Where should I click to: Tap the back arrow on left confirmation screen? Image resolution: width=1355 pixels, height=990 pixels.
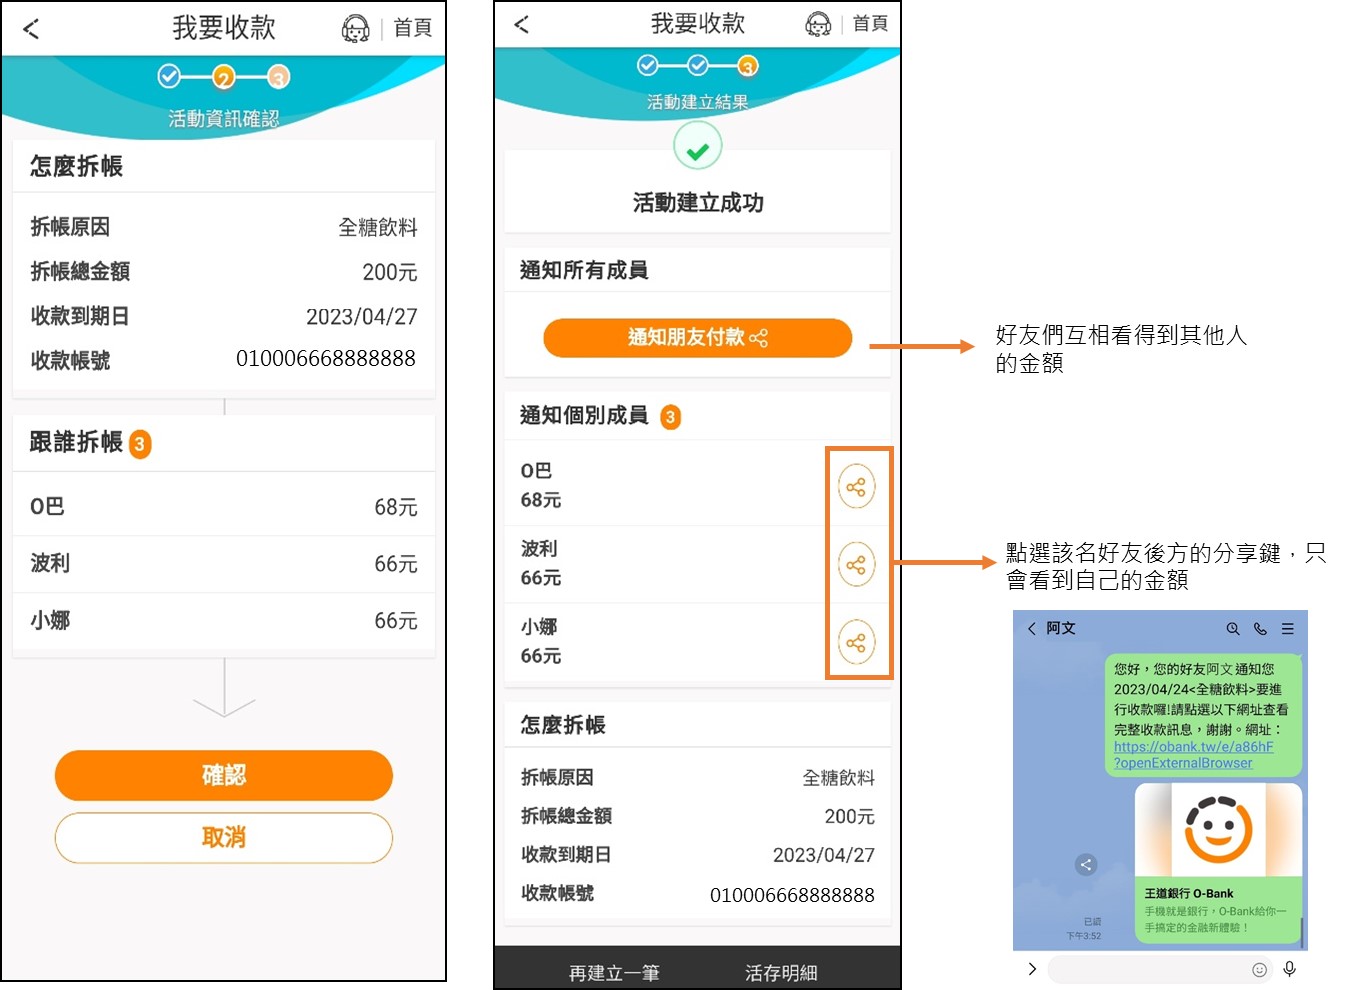(31, 29)
